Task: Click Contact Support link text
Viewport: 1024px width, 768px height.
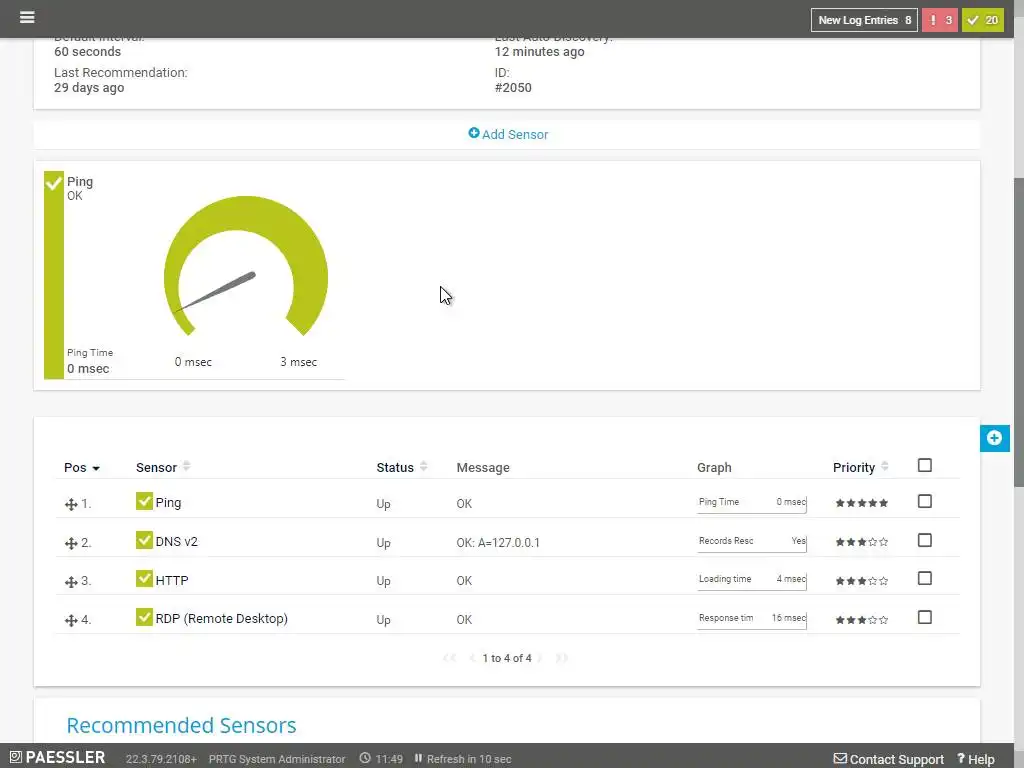Action: (897, 759)
